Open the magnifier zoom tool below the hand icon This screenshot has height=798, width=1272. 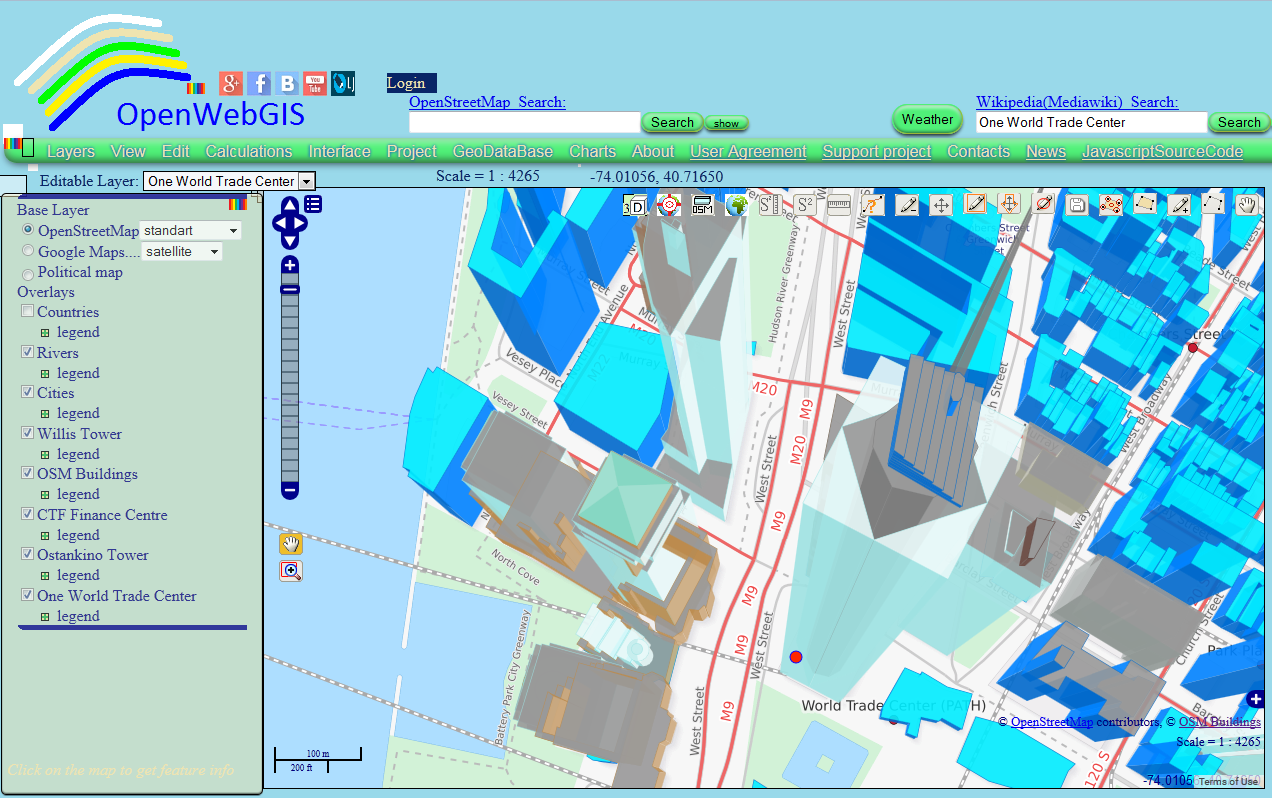[x=290, y=571]
